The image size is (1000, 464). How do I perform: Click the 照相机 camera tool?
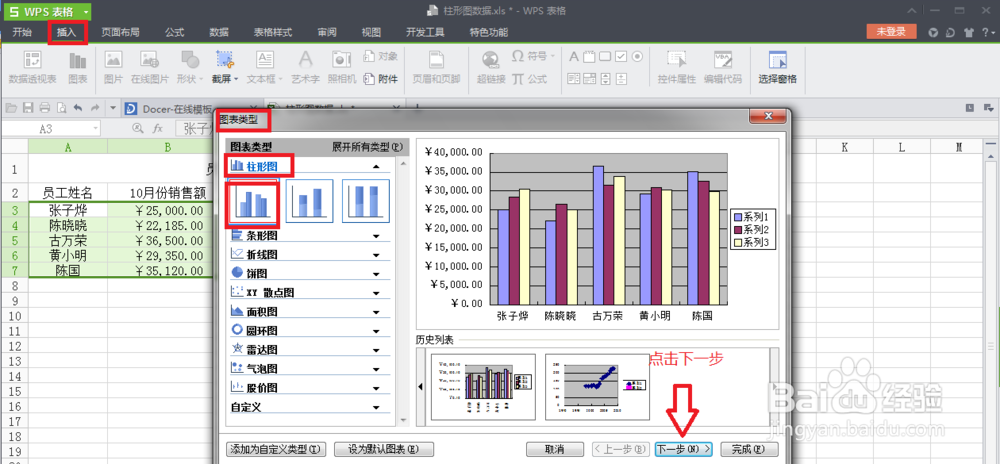coord(342,68)
